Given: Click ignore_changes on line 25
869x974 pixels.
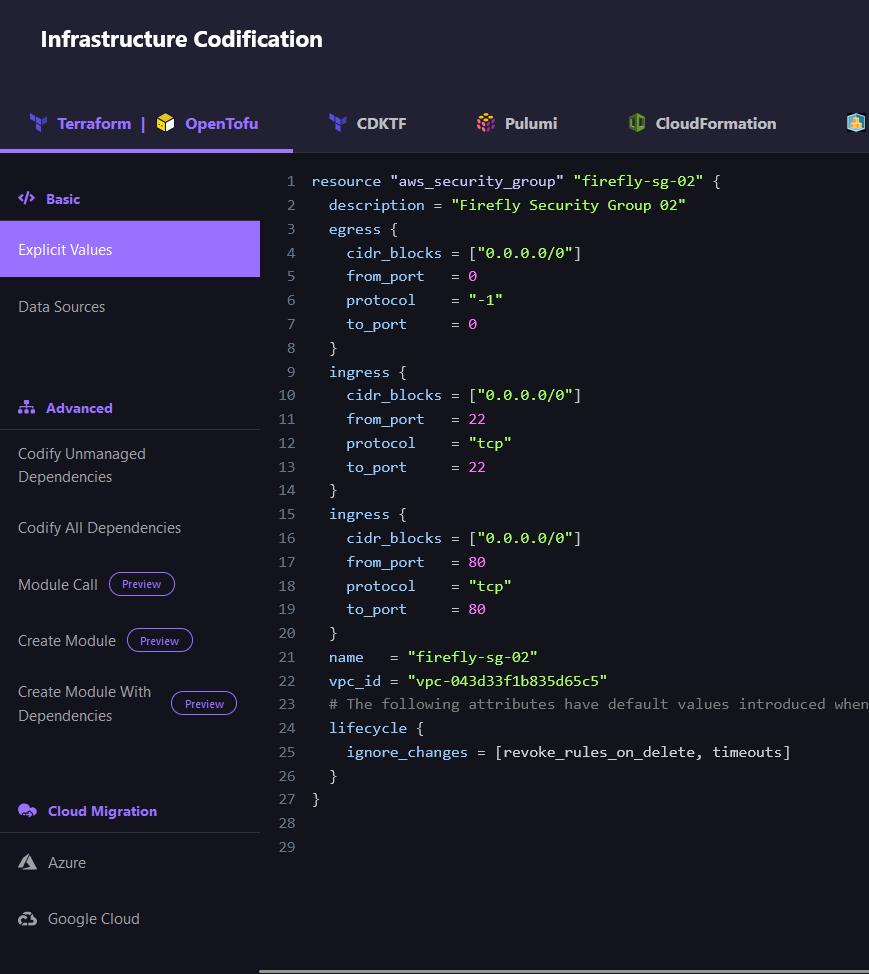Looking at the screenshot, I should [x=407, y=752].
